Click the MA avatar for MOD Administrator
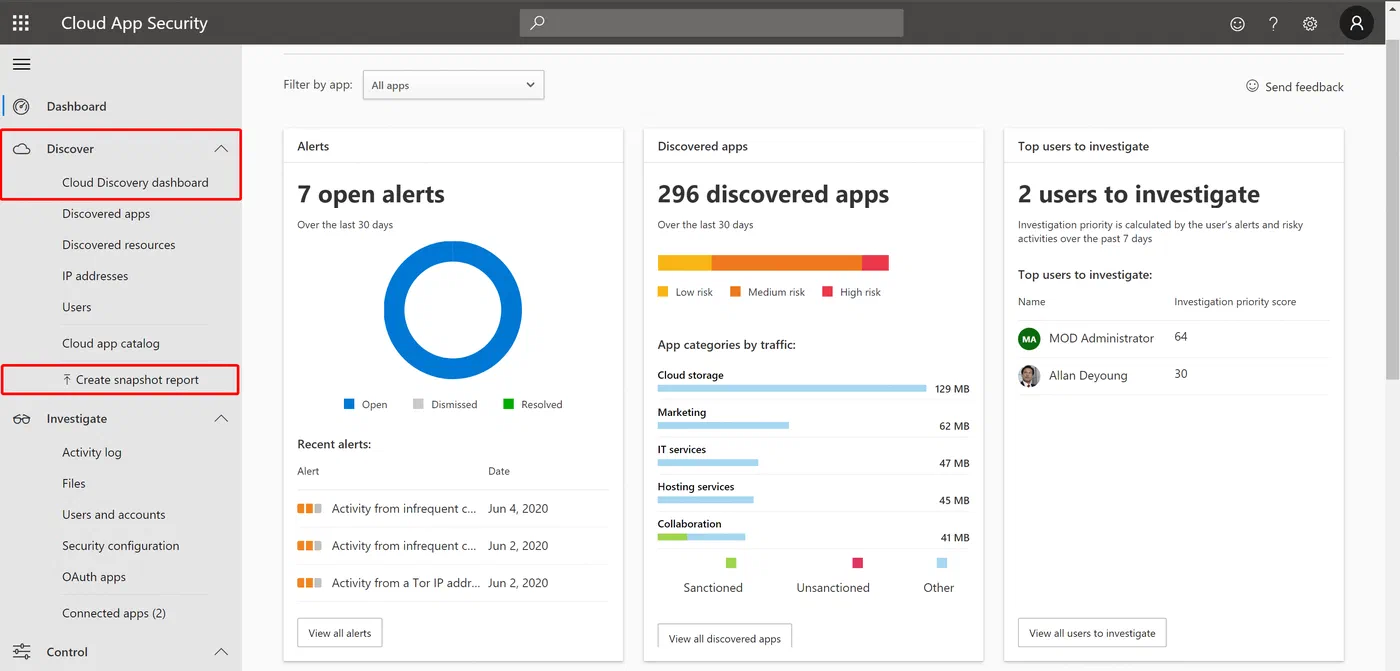 pos(1029,339)
